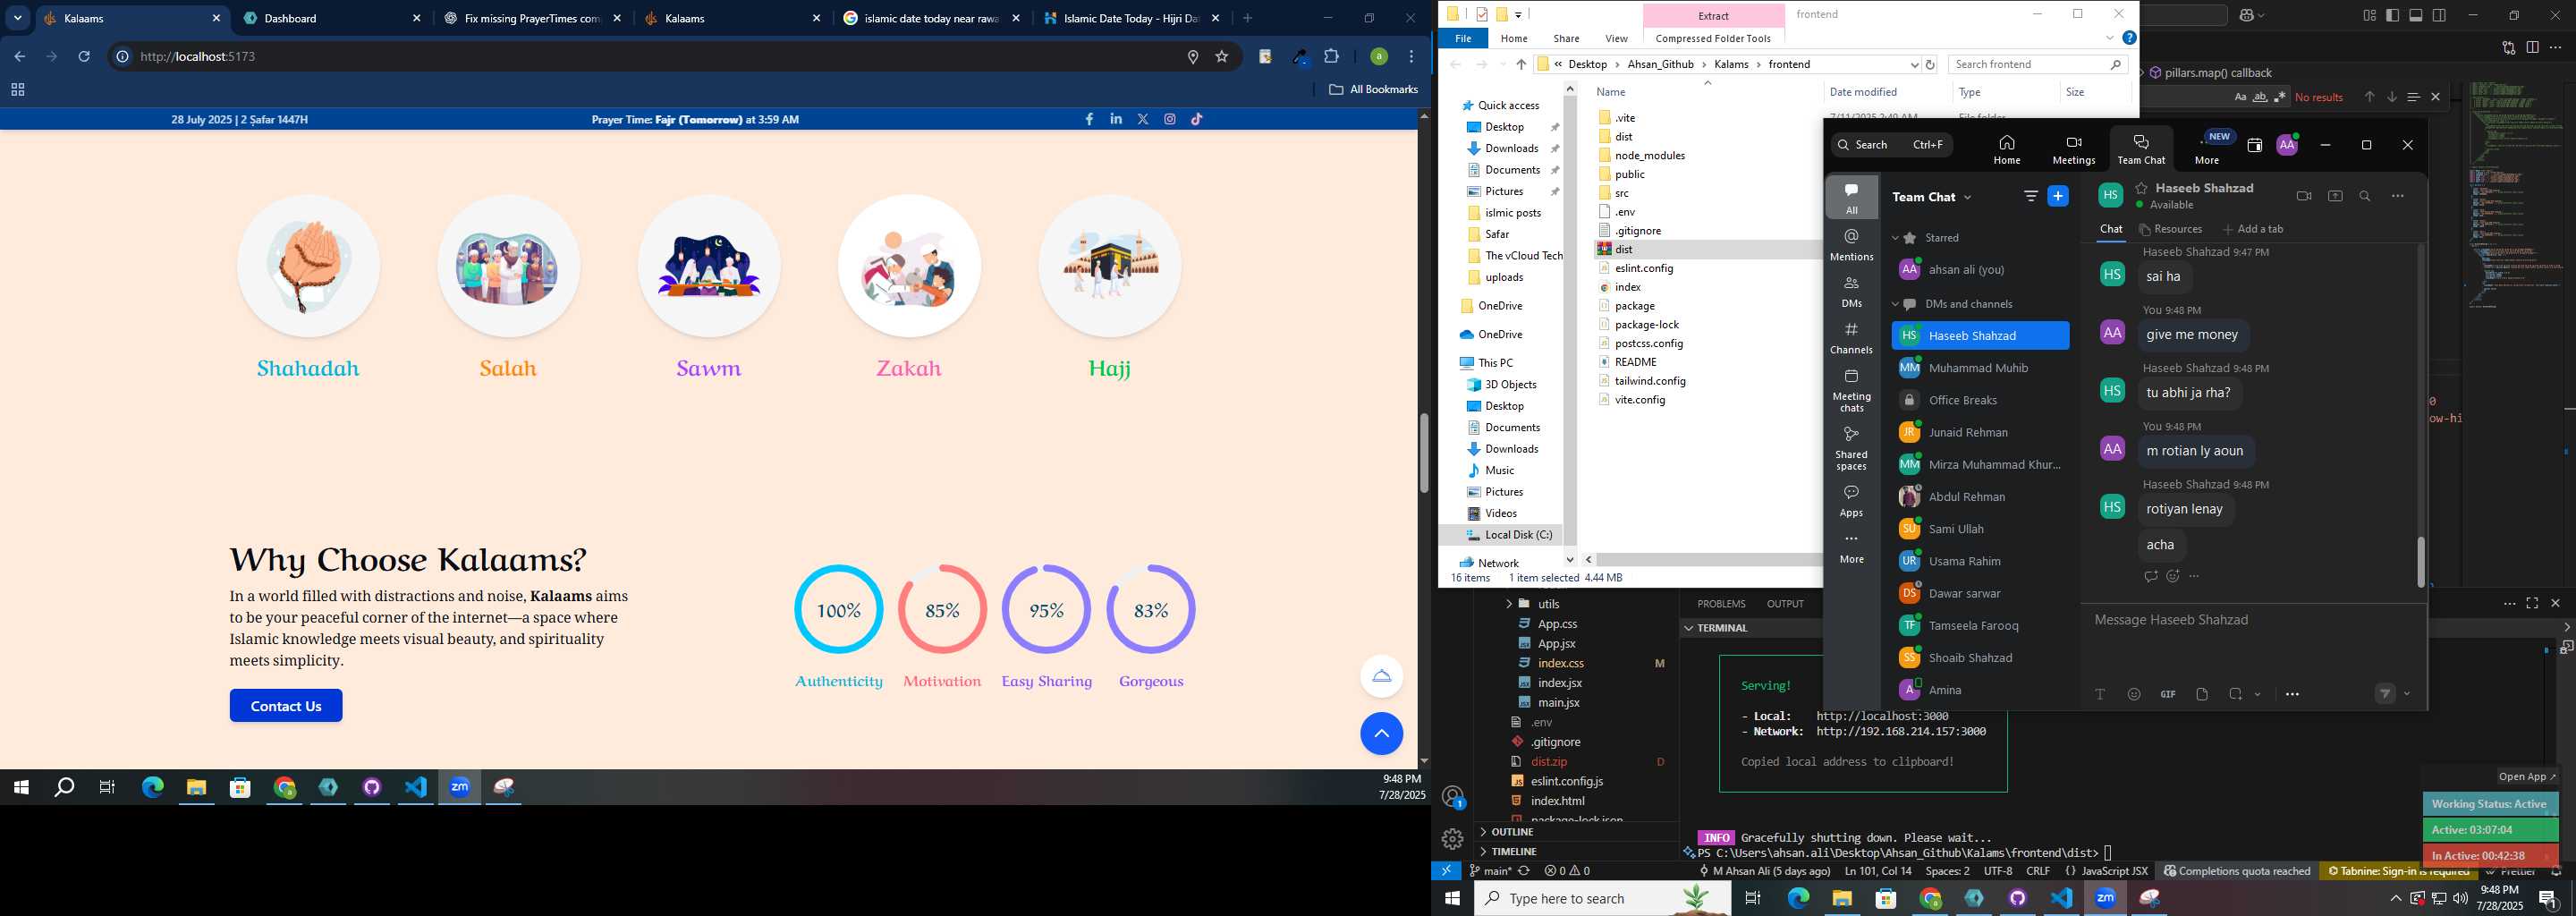Image resolution: width=2576 pixels, height=916 pixels.
Task: Toggle Match Case in VS Code find widget
Action: [2240, 97]
